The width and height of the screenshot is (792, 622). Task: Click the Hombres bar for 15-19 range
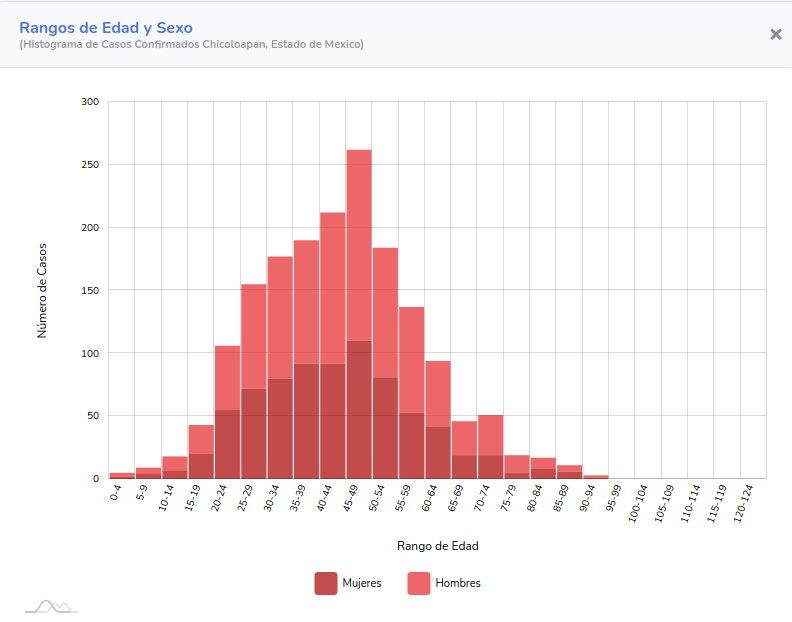201,439
